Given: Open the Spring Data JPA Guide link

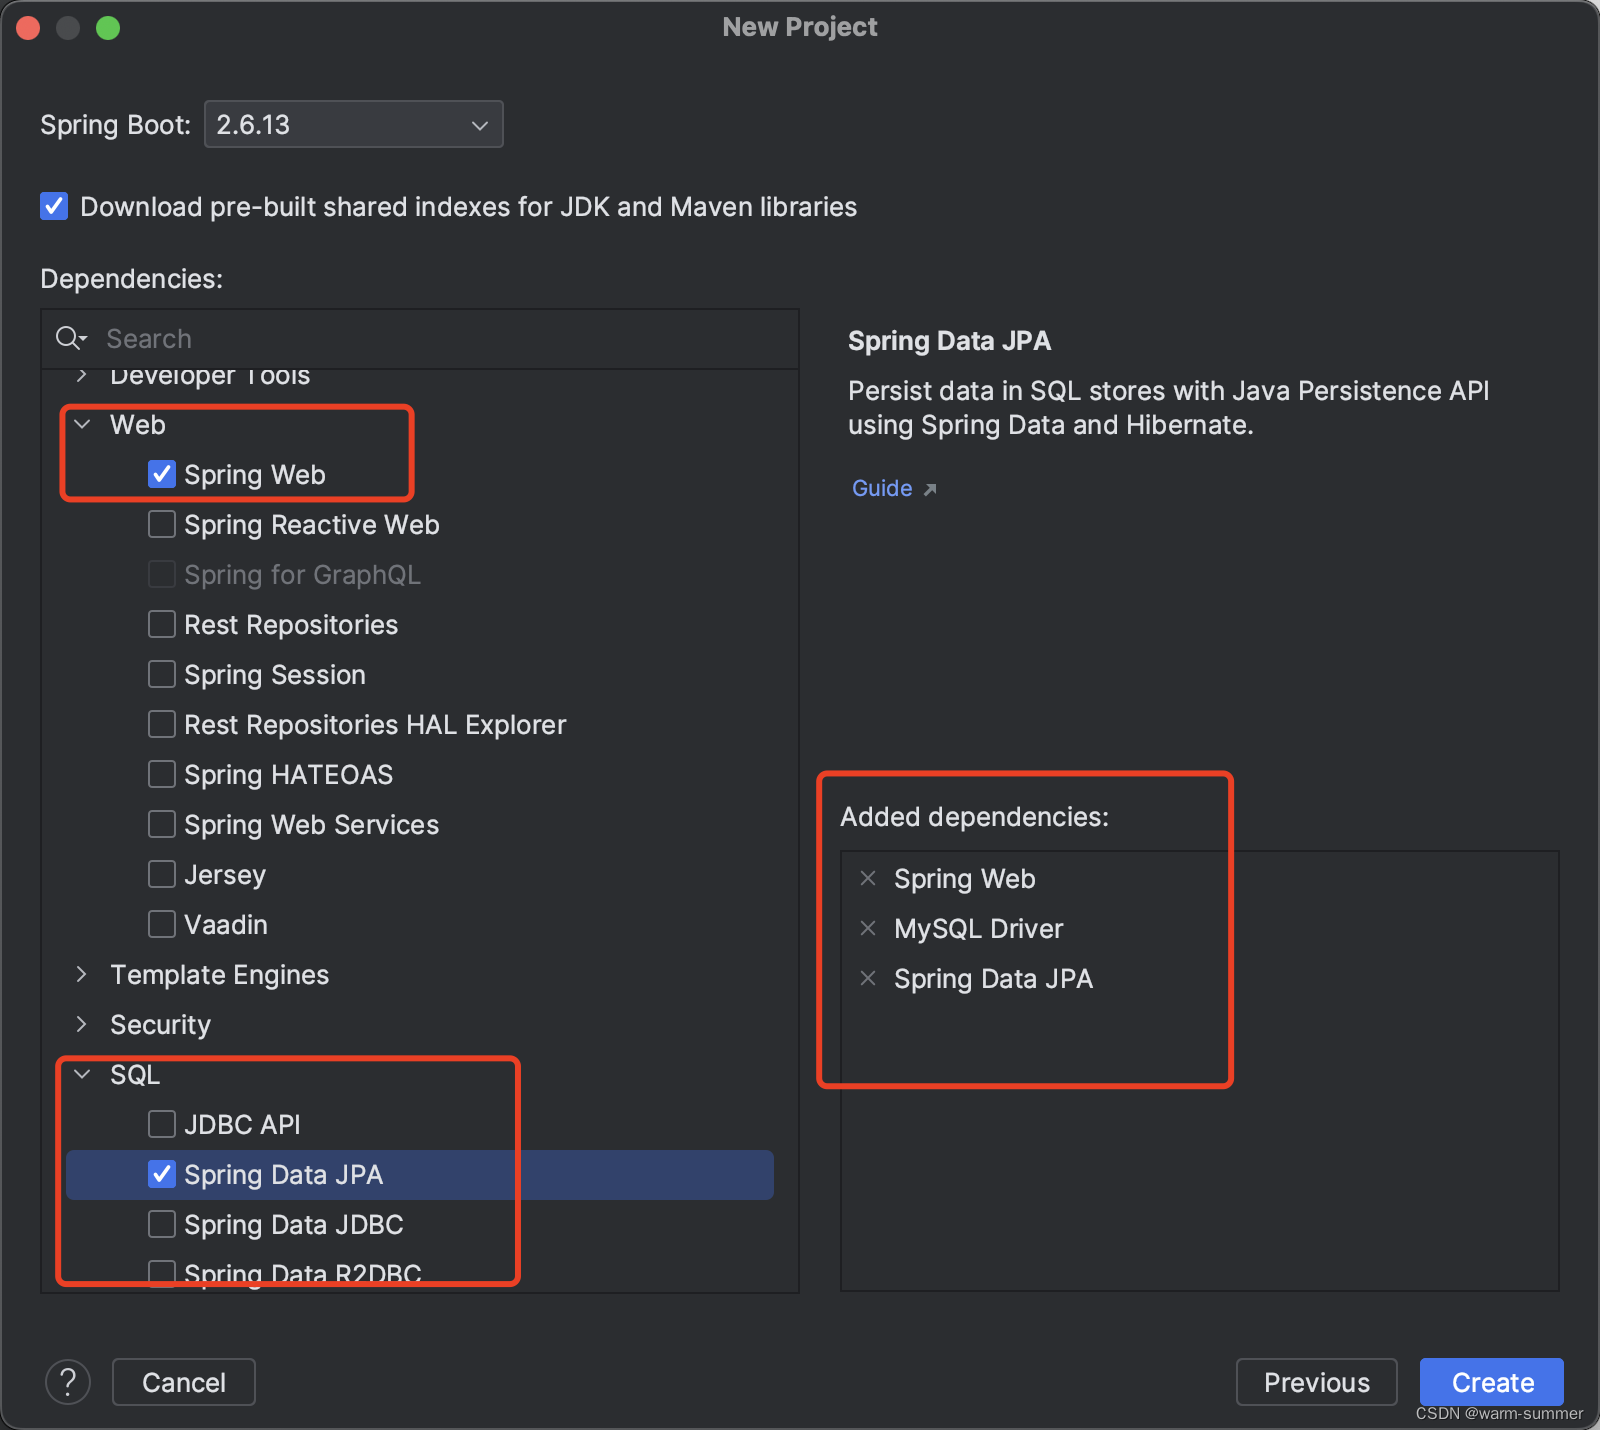Looking at the screenshot, I should [x=882, y=488].
